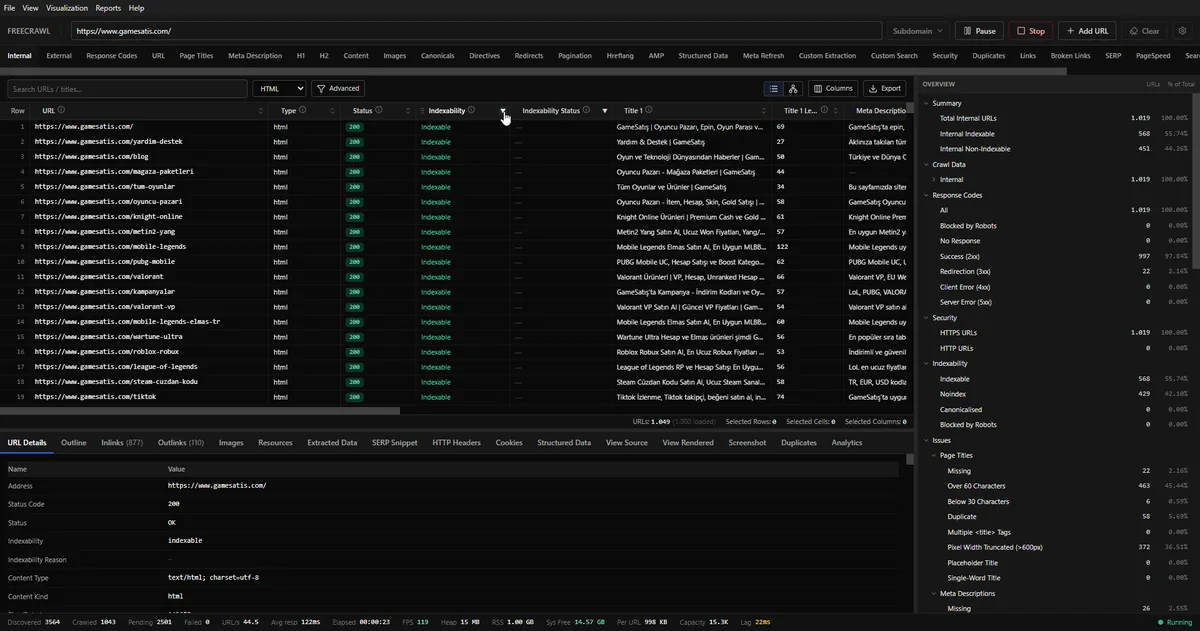Switch to tree view icon
The image size is (1200, 631).
792,88
